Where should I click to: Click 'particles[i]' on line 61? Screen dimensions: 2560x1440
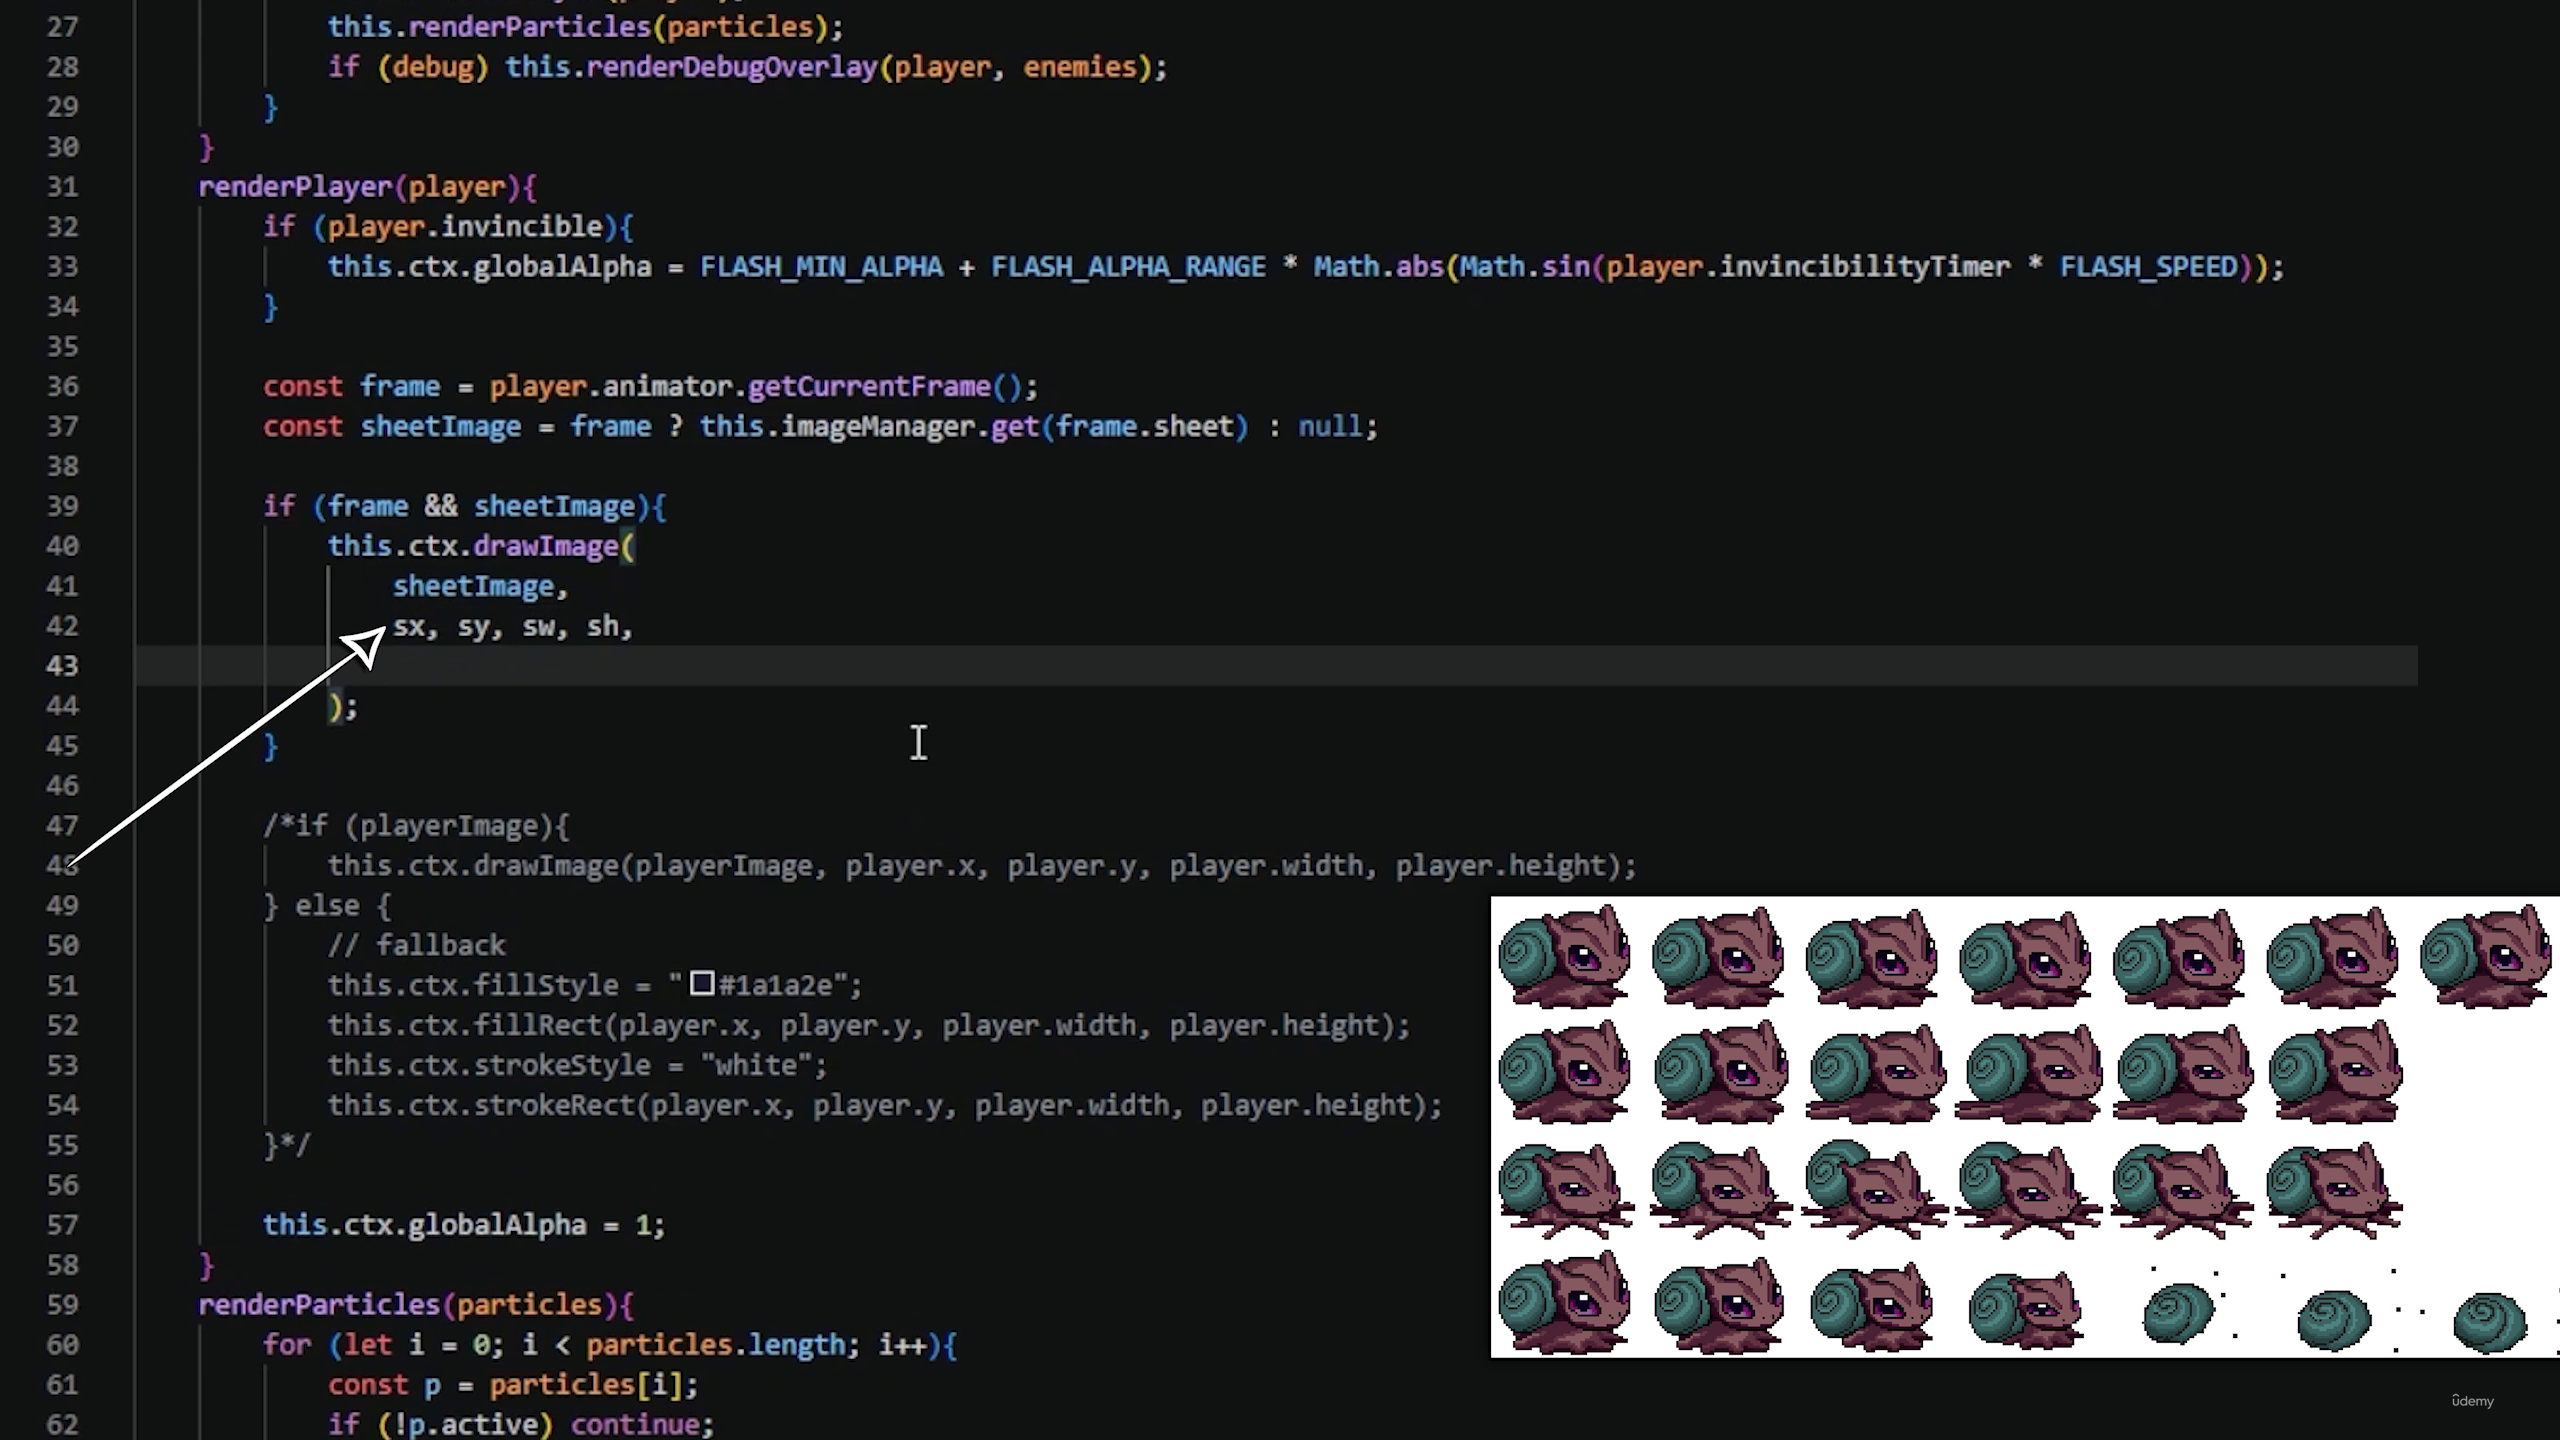[x=586, y=1386]
